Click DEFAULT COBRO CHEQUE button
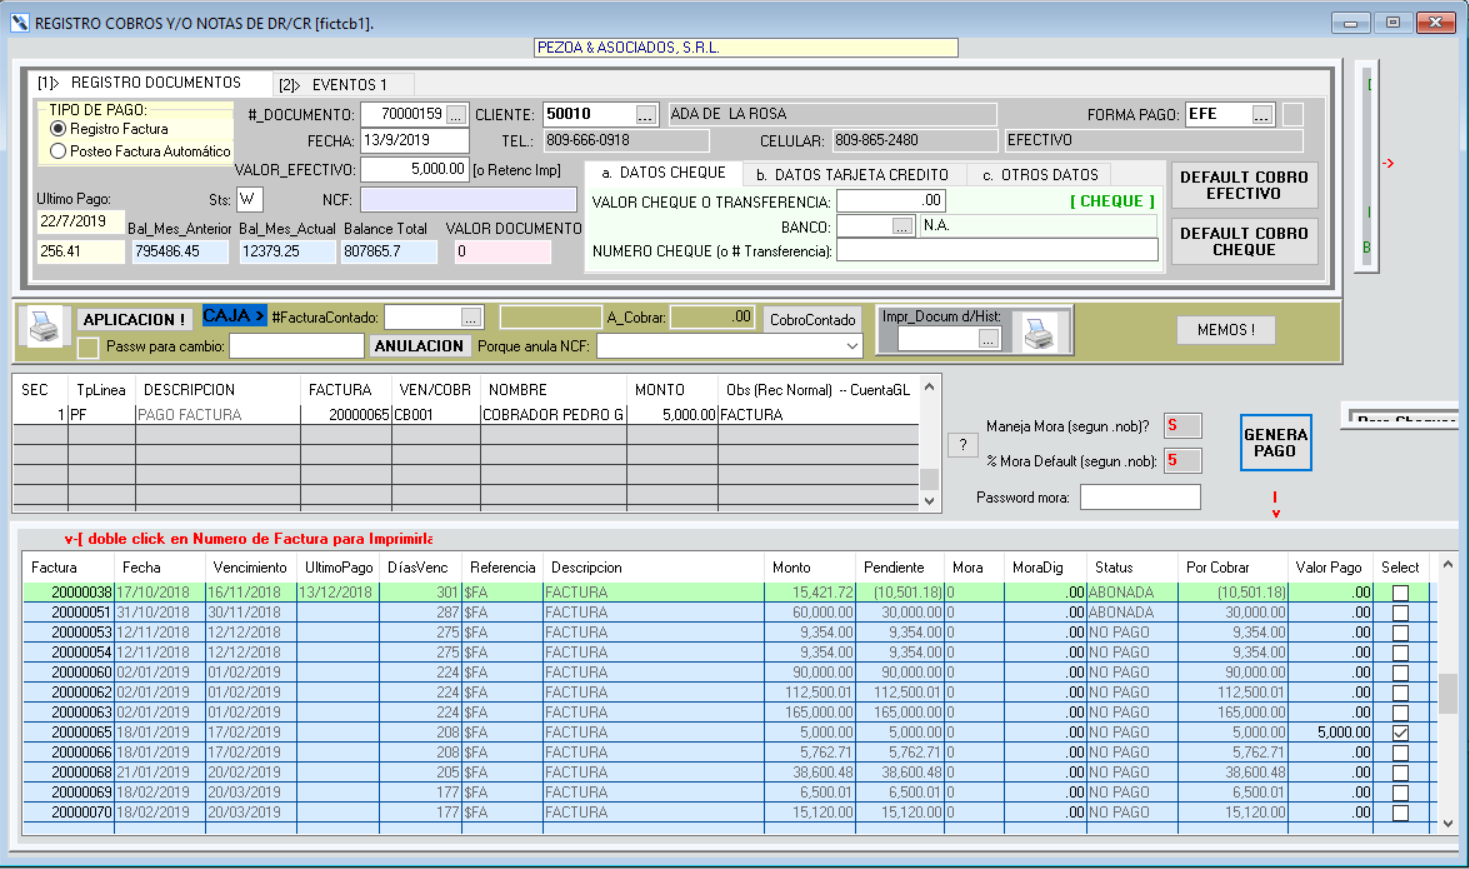This screenshot has height=869, width=1469. coord(1244,241)
